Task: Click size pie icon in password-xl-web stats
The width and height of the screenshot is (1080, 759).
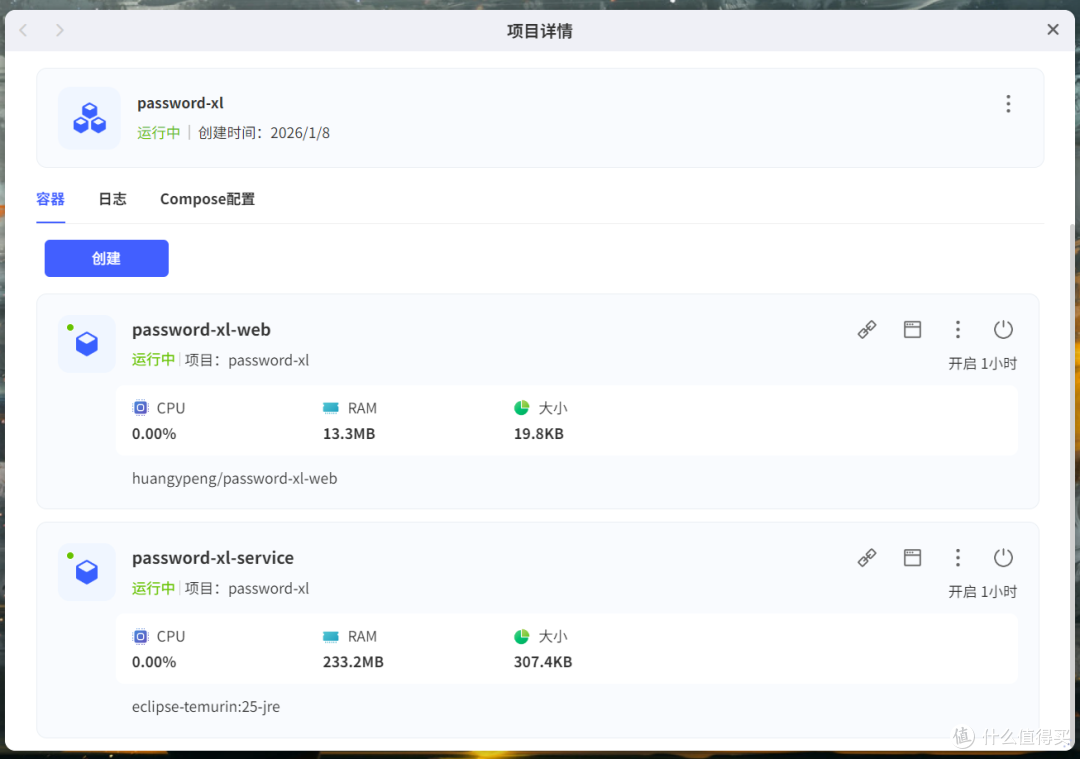Action: [x=521, y=408]
